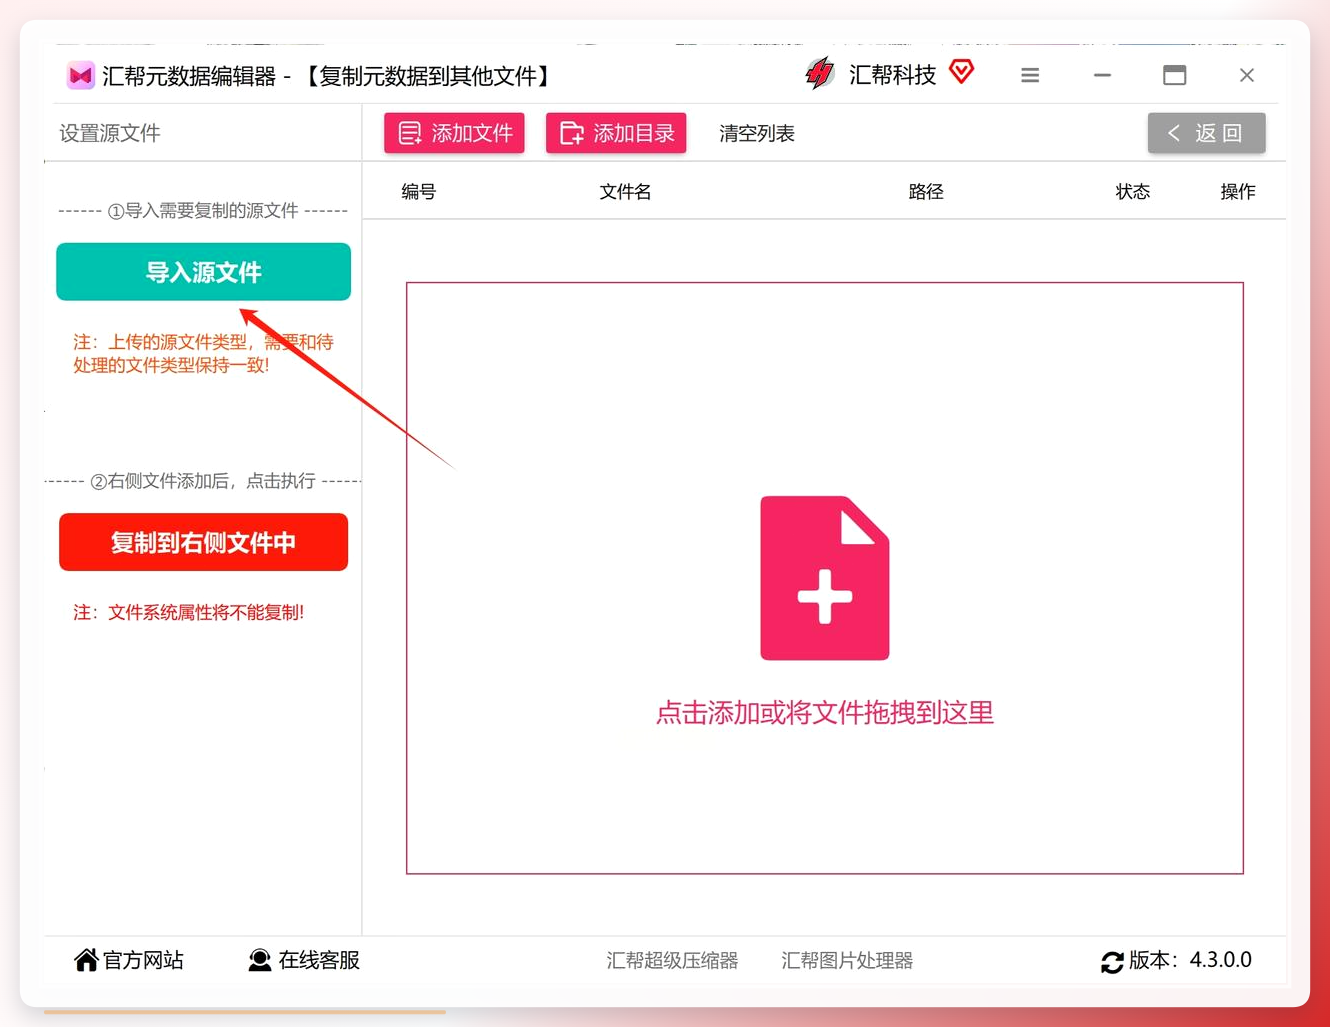Viewport: 1330px width, 1027px height.
Task: Click the 汇帮科技 brand text
Action: point(892,75)
